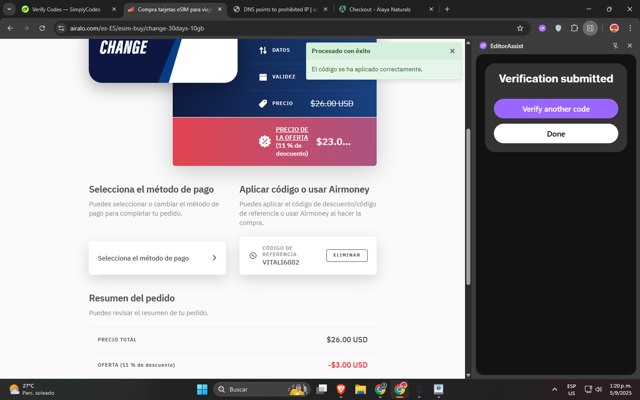Open File Explorer from the taskbar

(360, 389)
